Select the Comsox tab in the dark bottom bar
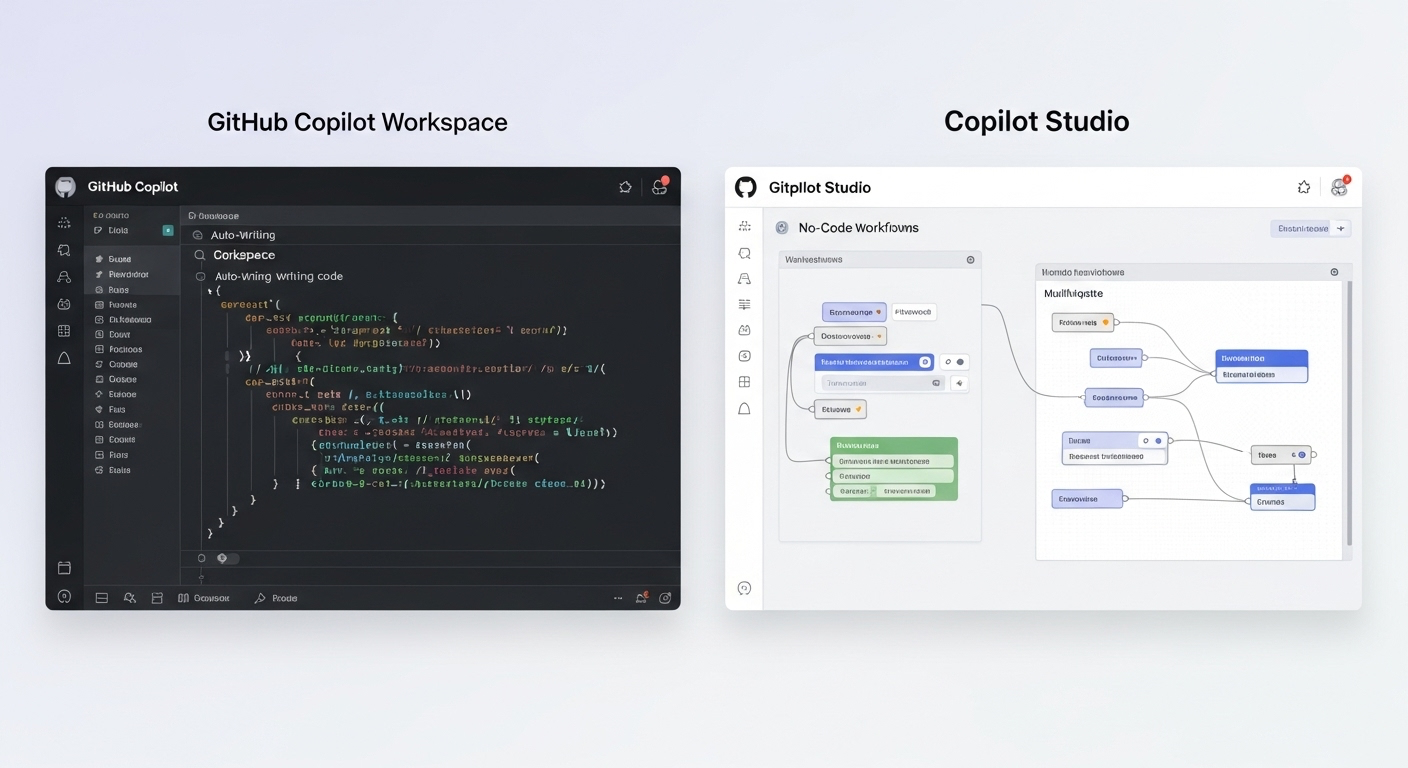 [x=204, y=598]
